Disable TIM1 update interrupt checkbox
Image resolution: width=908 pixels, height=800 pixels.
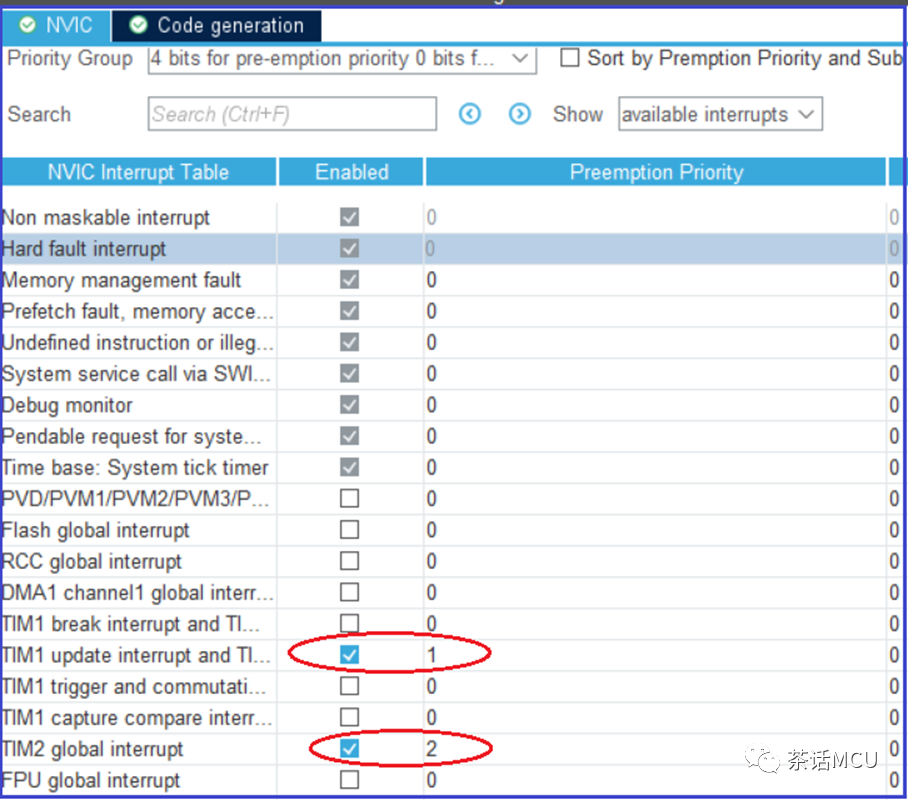349,655
